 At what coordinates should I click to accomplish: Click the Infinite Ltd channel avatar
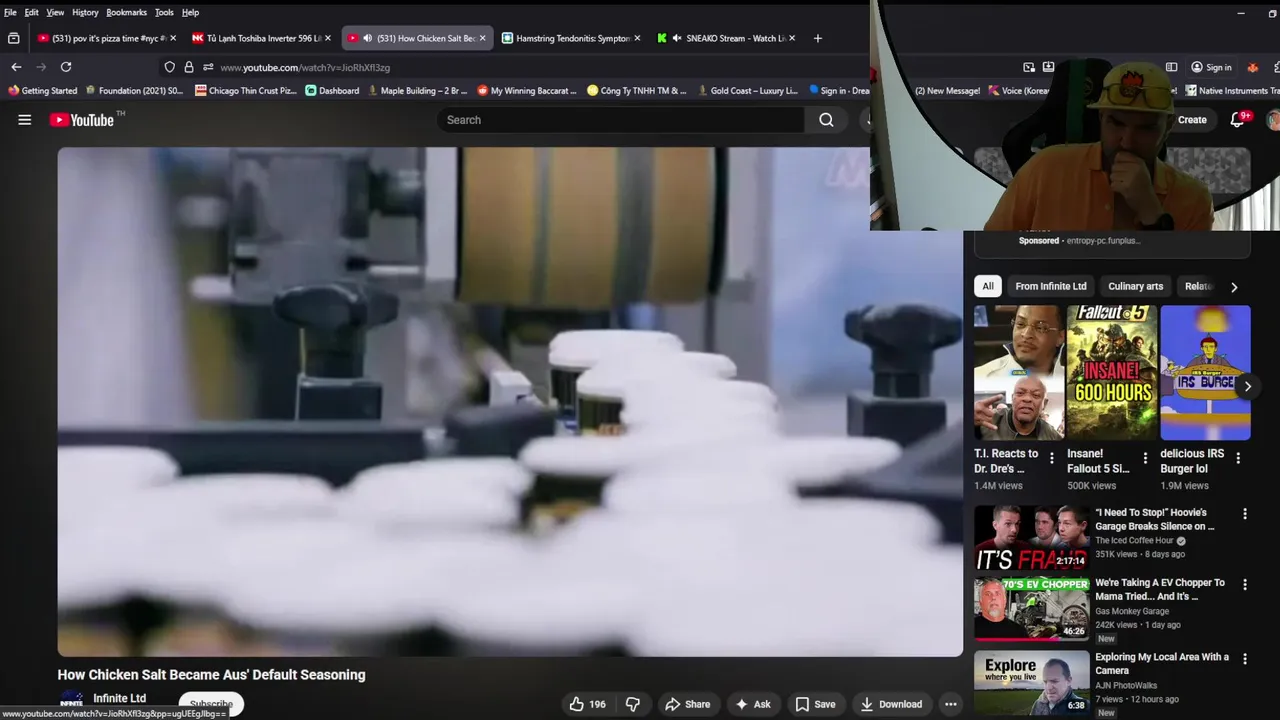[71, 702]
